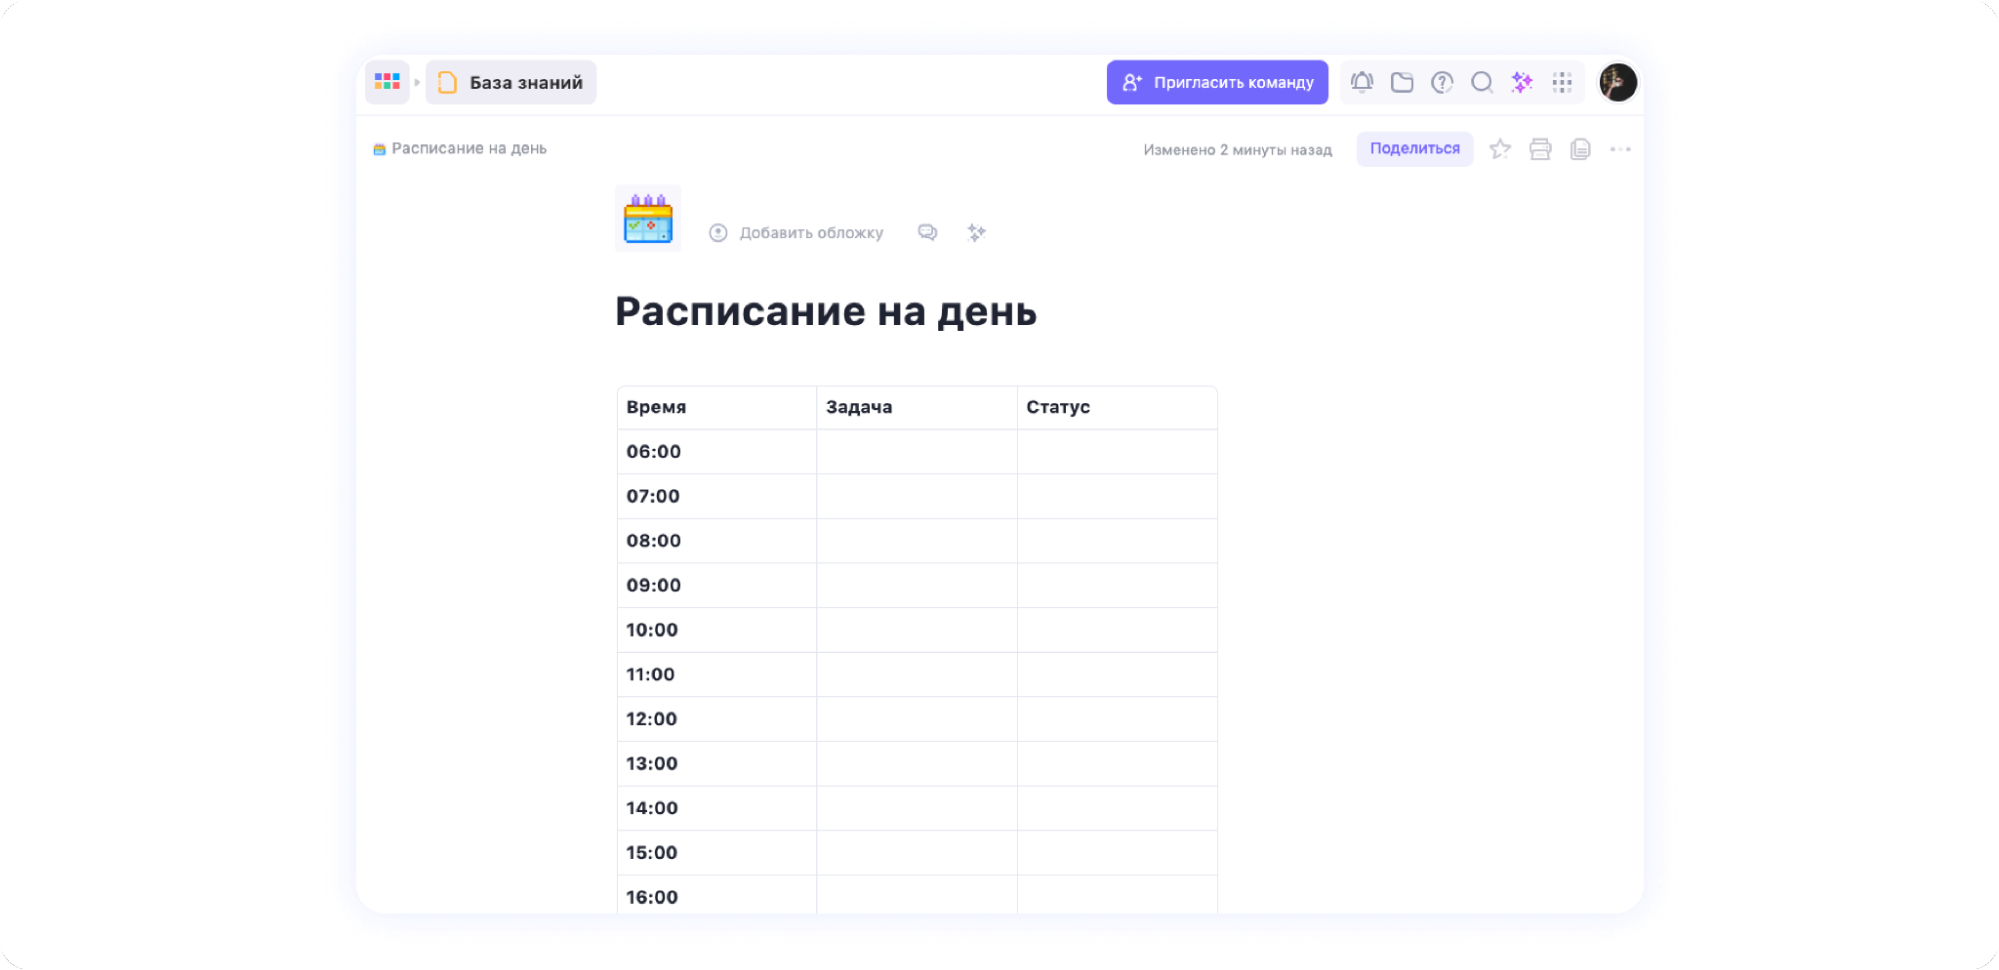Mark page as favorite with the star
This screenshot has height=970, width=1999.
coord(1499,148)
